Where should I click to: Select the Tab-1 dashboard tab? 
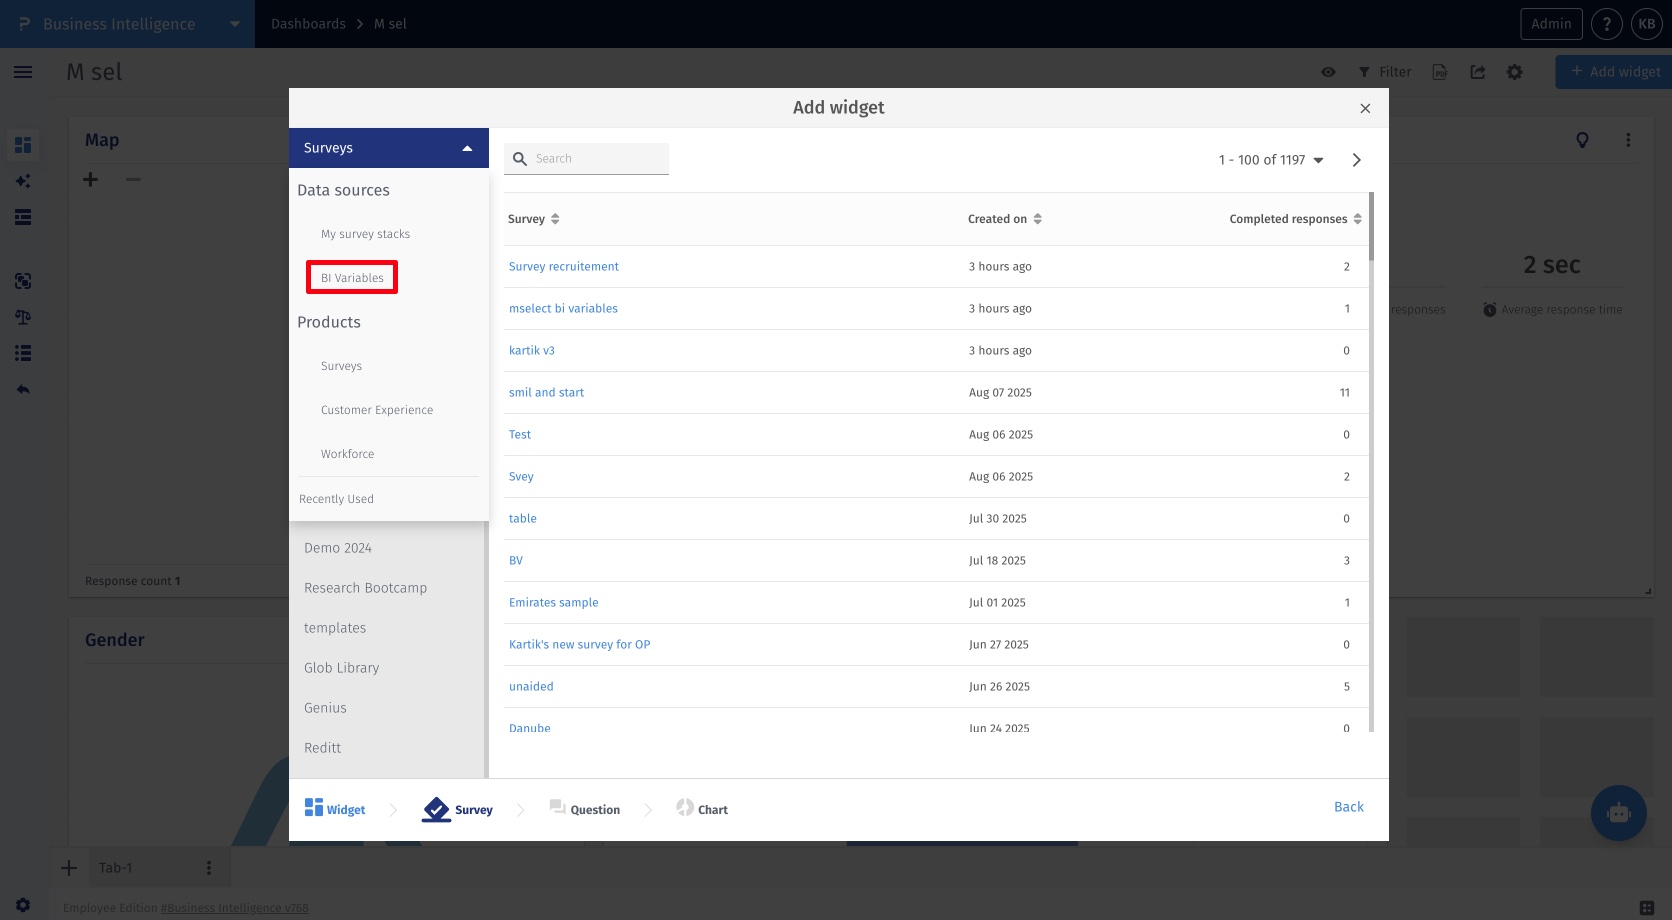[x=115, y=868]
